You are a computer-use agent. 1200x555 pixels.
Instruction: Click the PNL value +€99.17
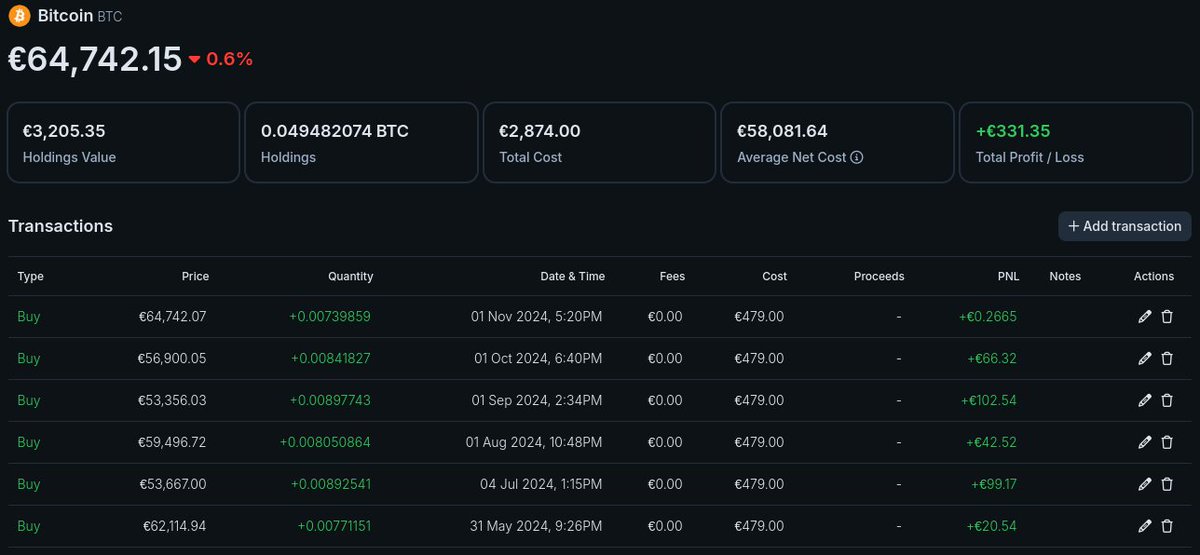tap(993, 485)
